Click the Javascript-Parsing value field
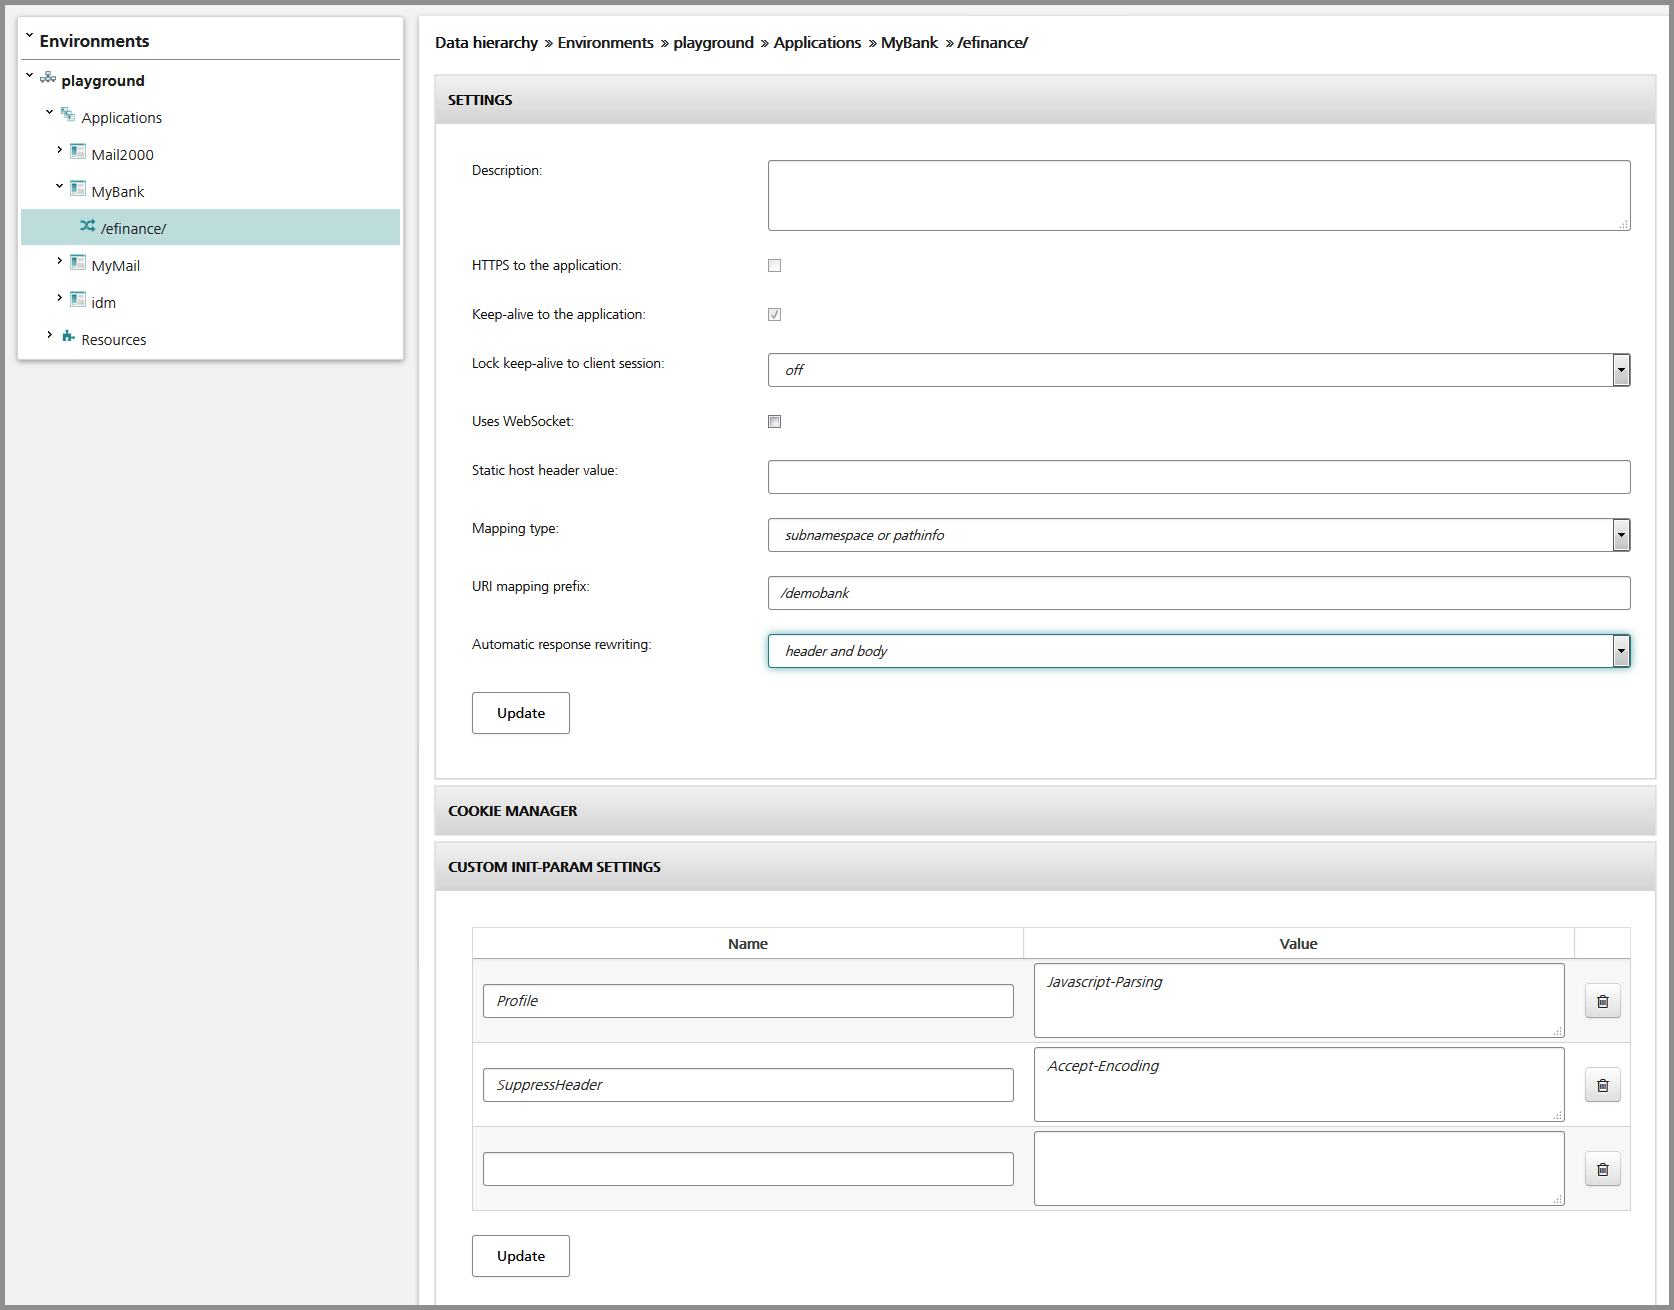1674x1310 pixels. click(x=1299, y=1001)
